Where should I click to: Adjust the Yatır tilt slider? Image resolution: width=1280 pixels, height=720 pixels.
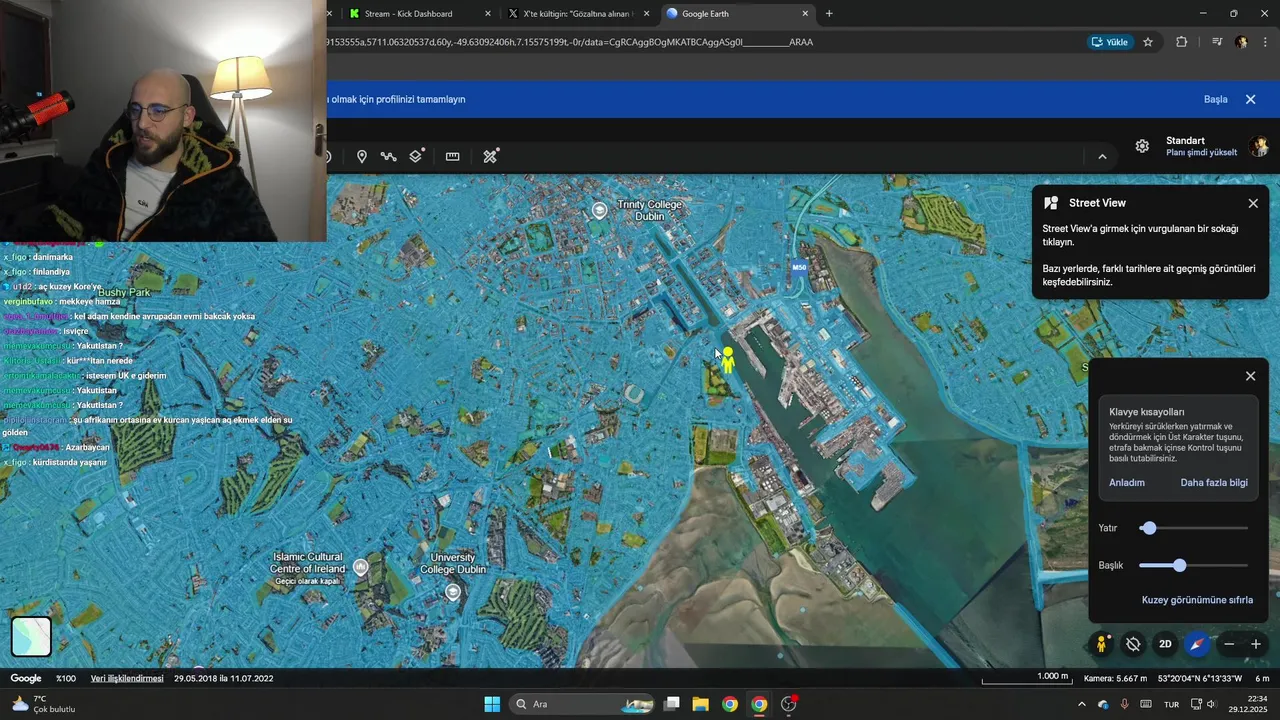tap(1149, 528)
